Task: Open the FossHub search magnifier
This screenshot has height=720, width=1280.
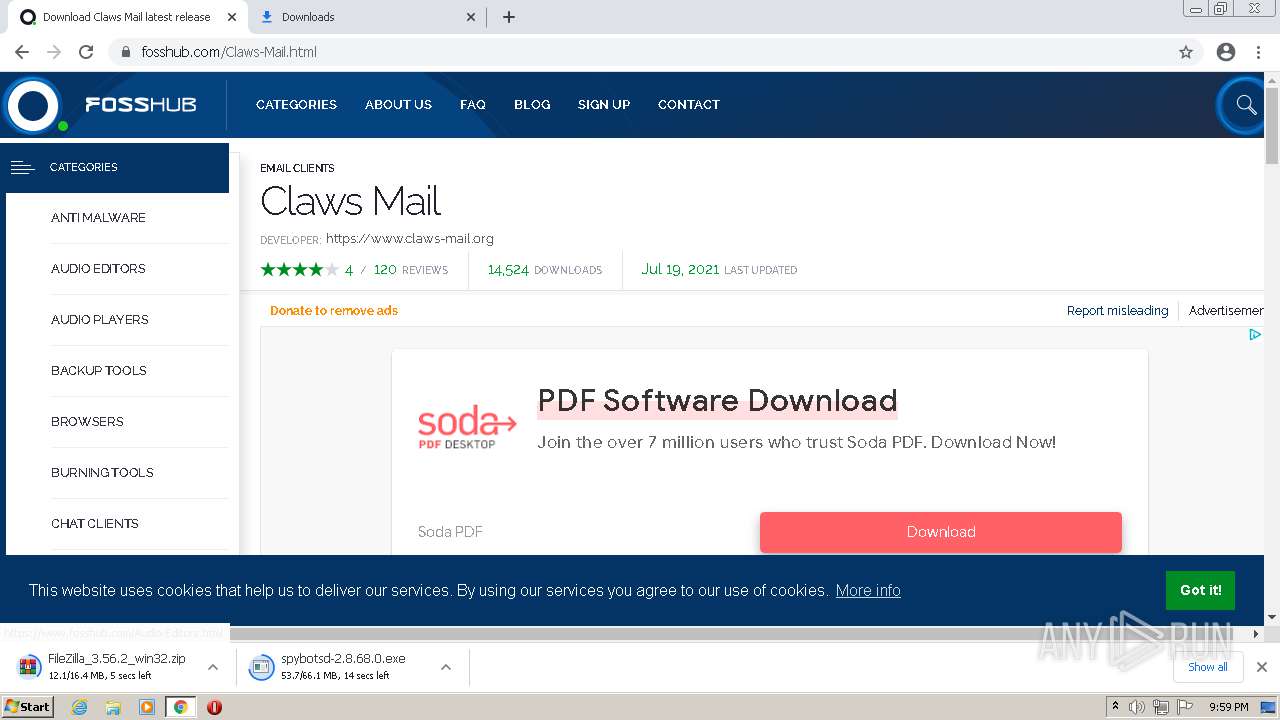Action: tap(1245, 104)
